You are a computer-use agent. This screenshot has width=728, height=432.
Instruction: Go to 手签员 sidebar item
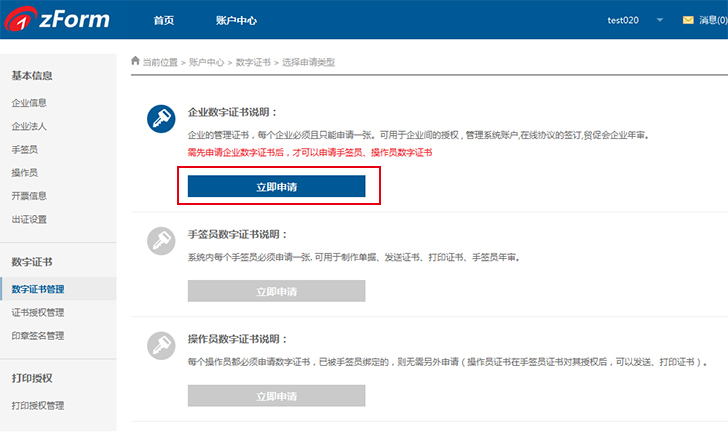[x=25, y=150]
